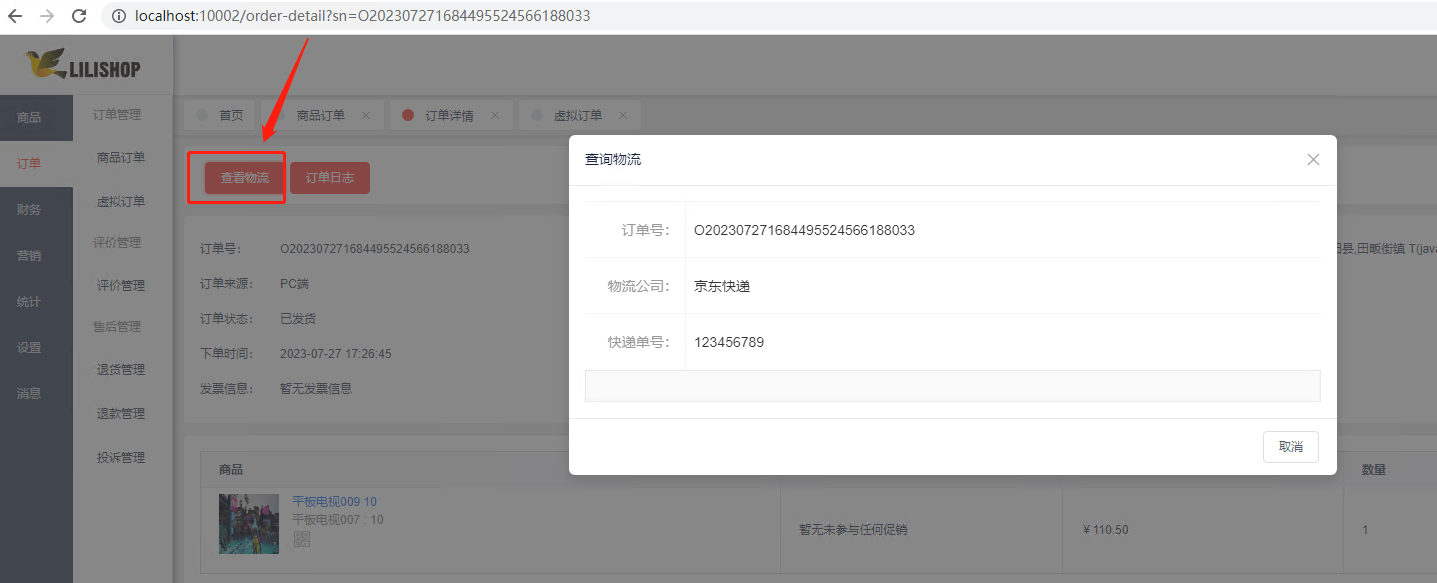Open 商品订单 submenu item
This screenshot has width=1437, height=583.
121,158
